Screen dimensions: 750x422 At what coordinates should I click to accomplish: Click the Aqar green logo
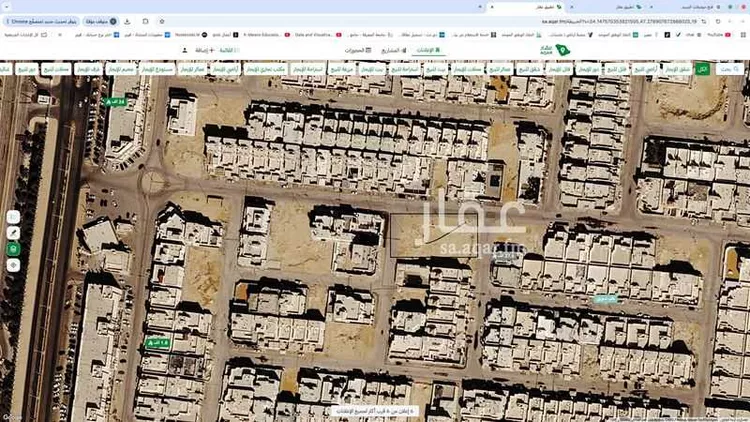pos(555,50)
